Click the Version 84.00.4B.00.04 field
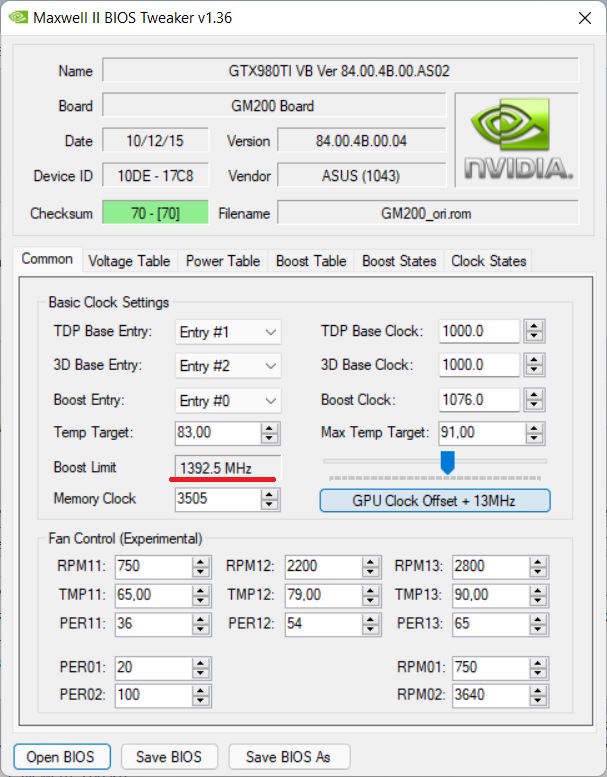 (361, 141)
